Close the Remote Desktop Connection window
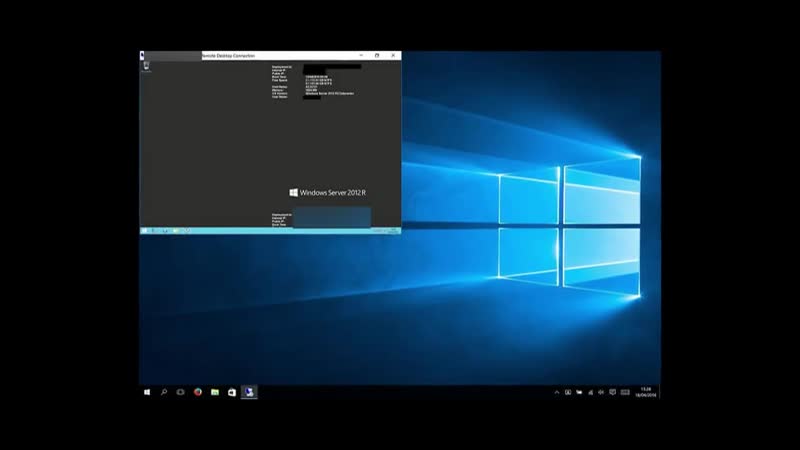Screen dimensions: 800x450 coord(393,55)
